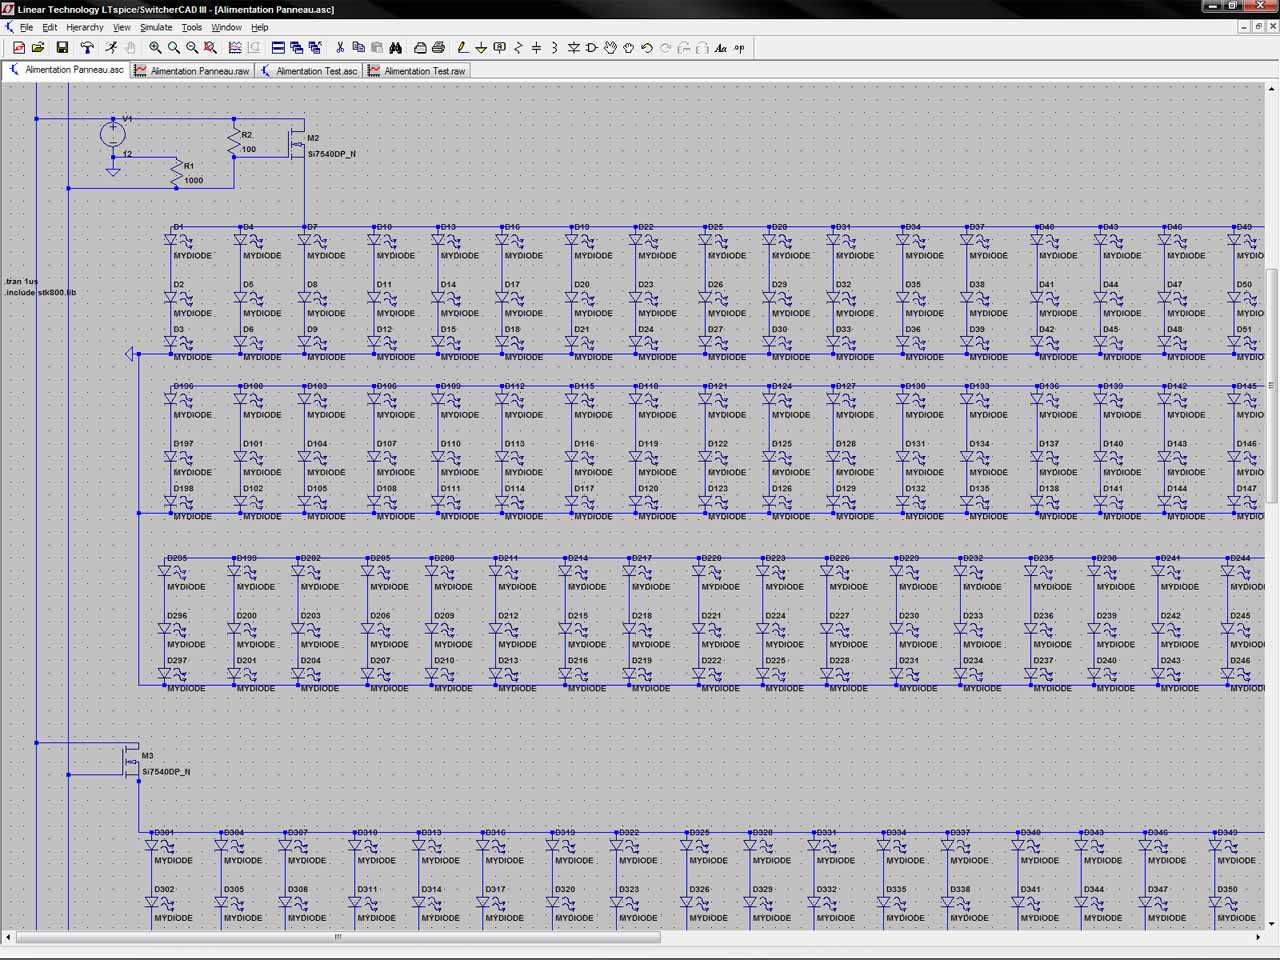Select the Resistor placement tool
This screenshot has width=1280, height=960.
(x=518, y=48)
